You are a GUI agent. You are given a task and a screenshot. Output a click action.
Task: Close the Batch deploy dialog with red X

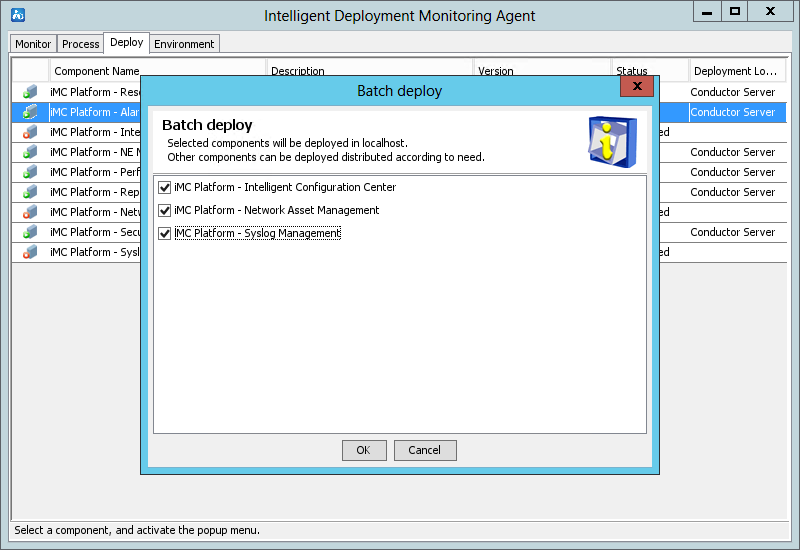click(x=637, y=86)
